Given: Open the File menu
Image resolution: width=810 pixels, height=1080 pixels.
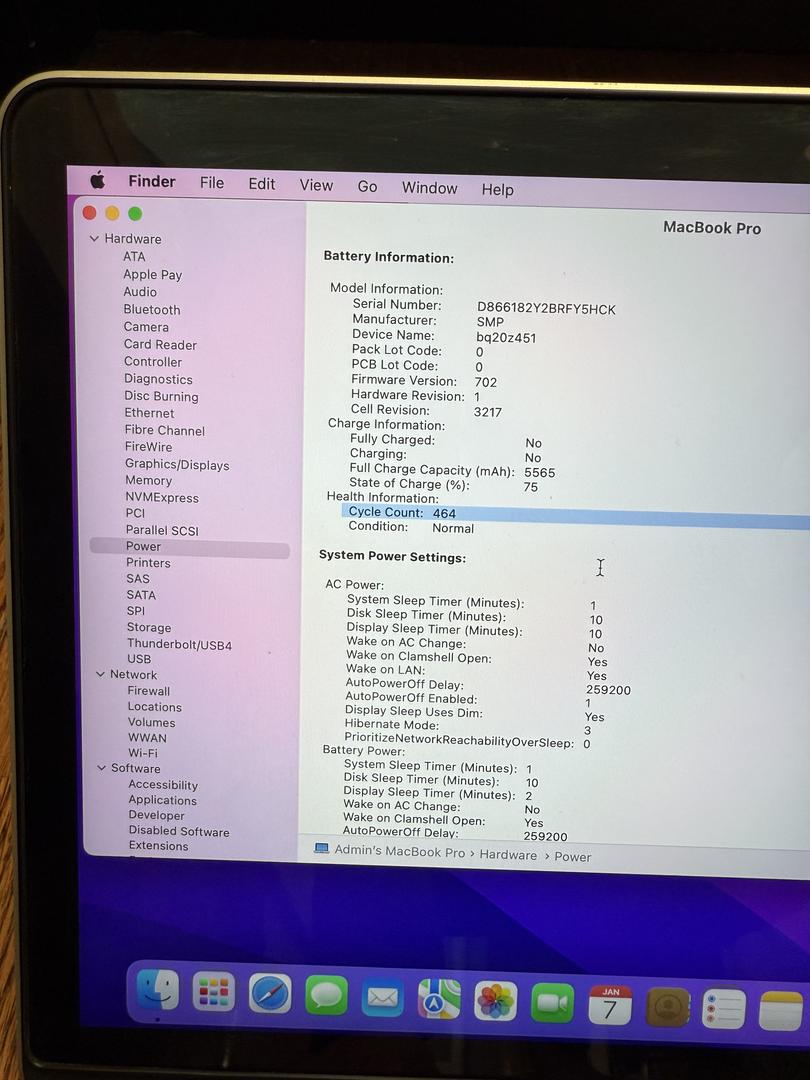Looking at the screenshot, I should [211, 183].
